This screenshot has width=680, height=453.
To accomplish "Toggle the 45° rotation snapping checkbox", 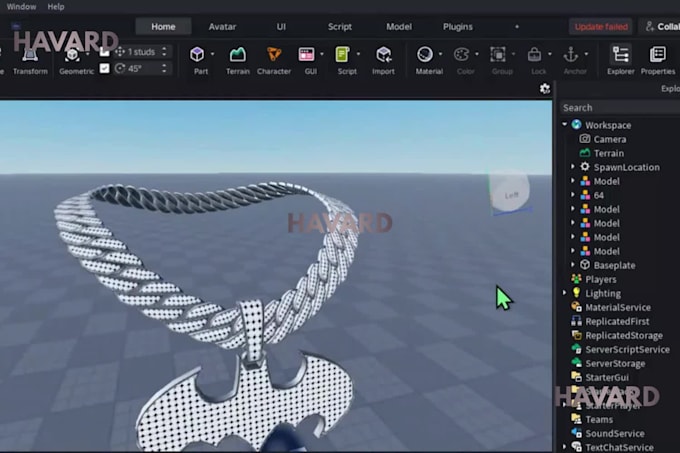I will click(105, 68).
